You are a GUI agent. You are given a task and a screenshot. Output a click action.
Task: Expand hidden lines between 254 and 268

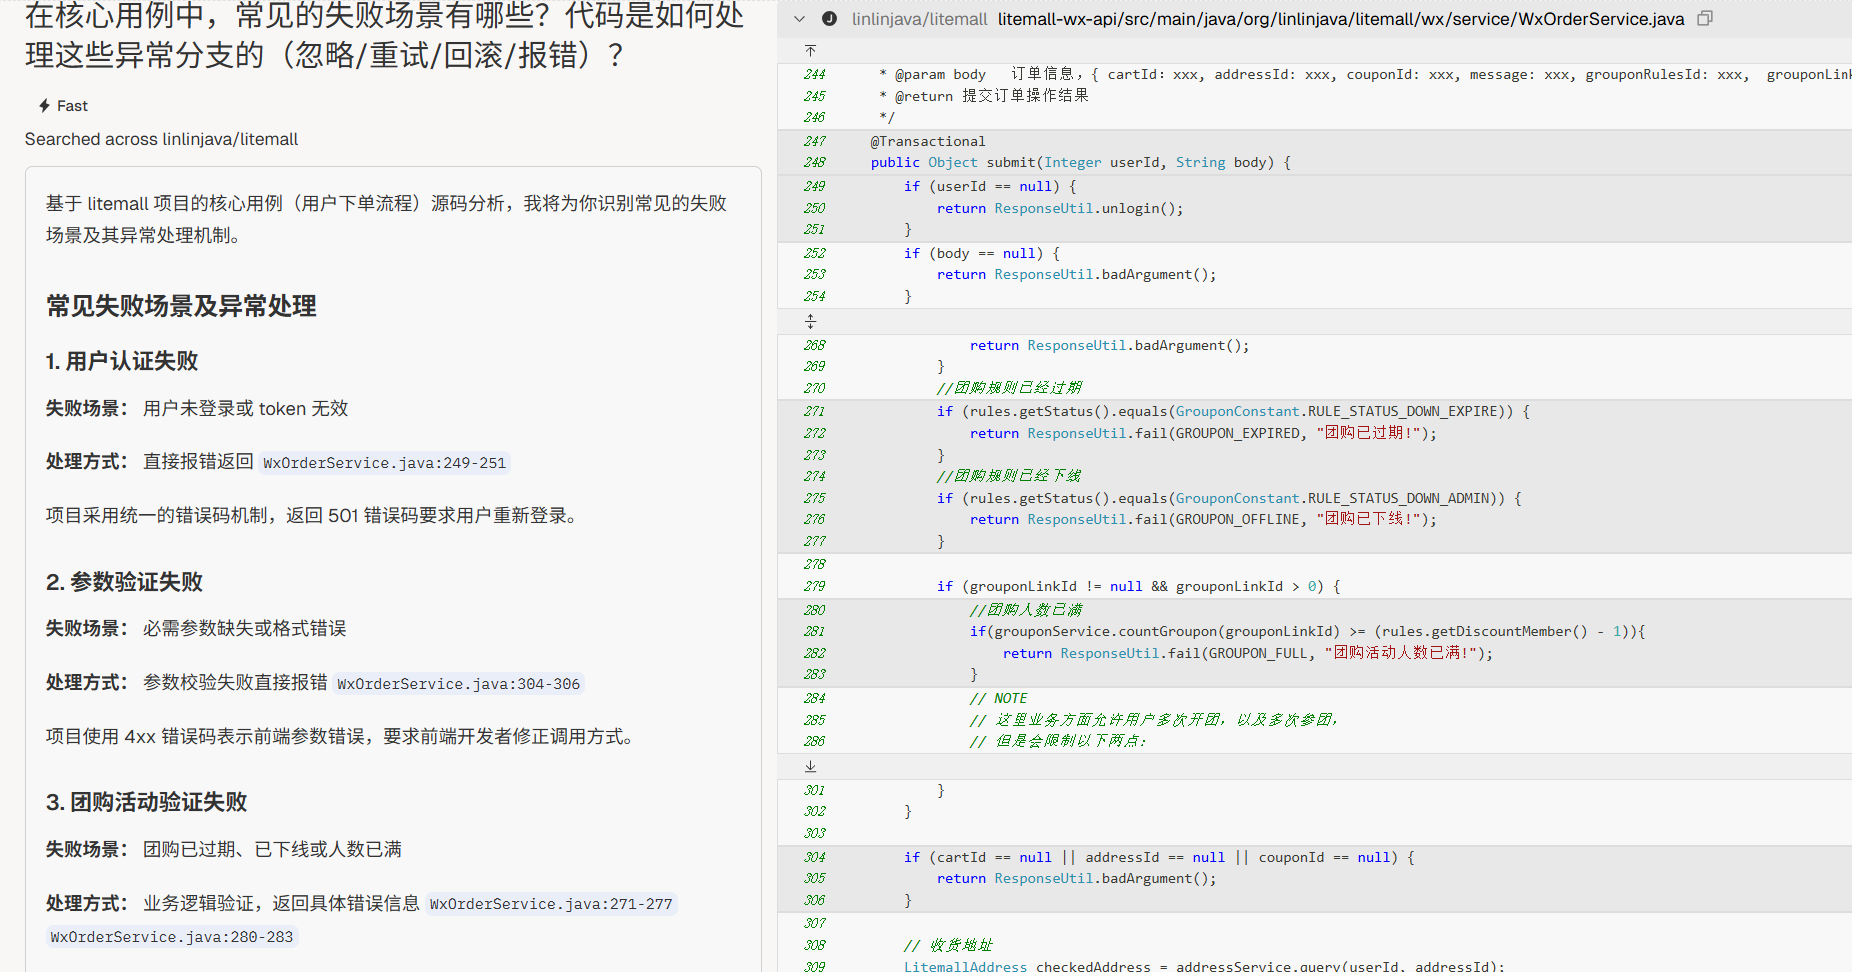pos(811,321)
